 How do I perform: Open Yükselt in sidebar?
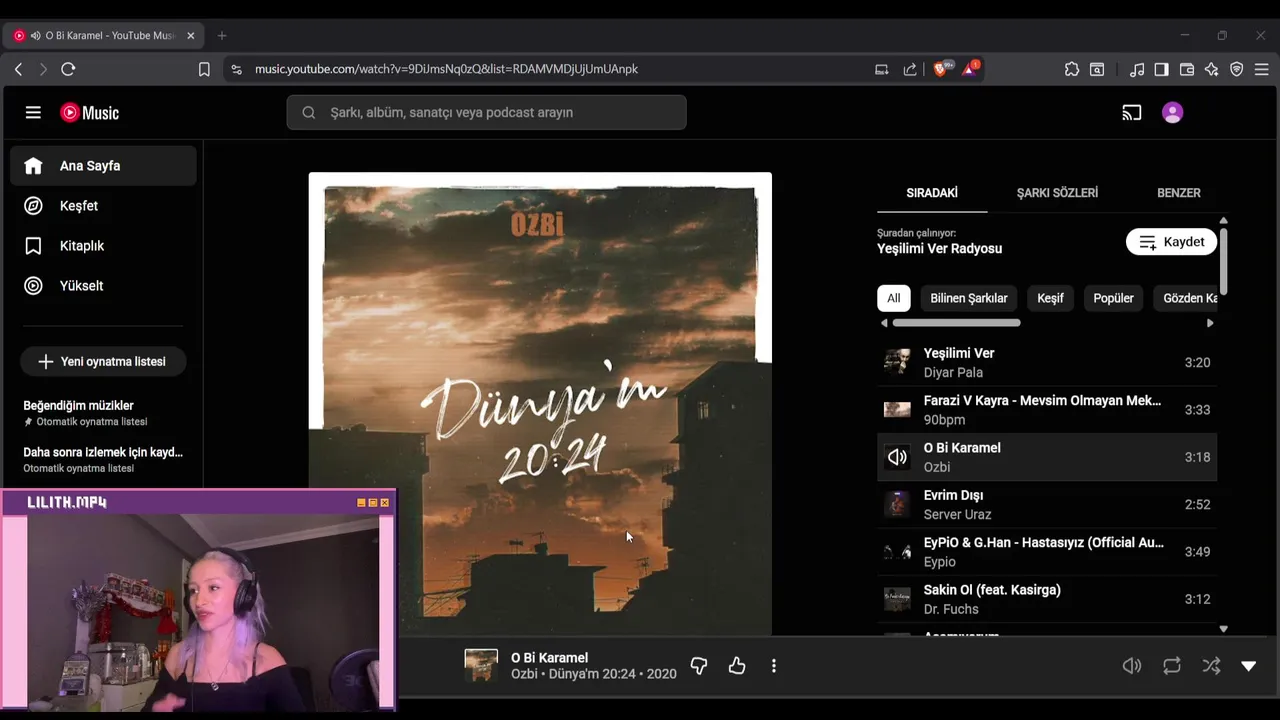[103, 286]
